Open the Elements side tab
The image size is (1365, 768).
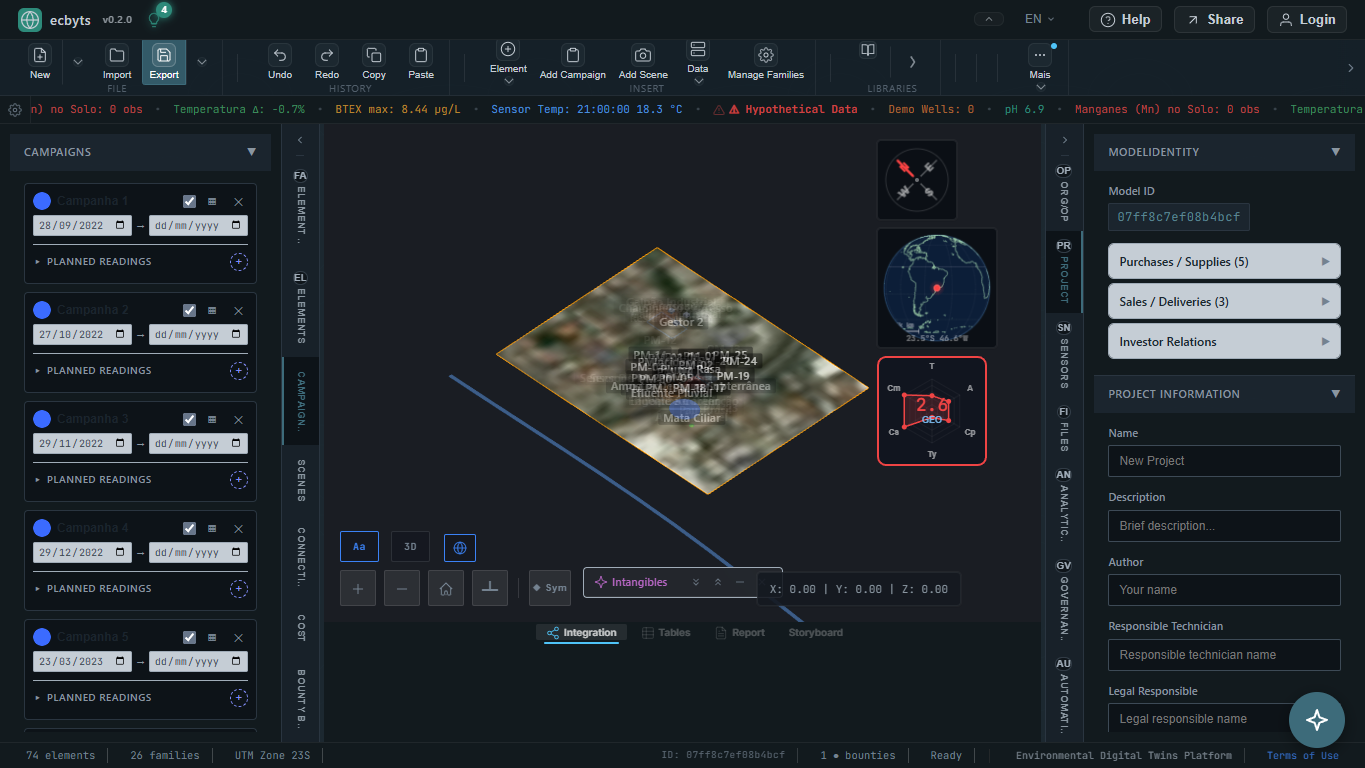coord(300,307)
